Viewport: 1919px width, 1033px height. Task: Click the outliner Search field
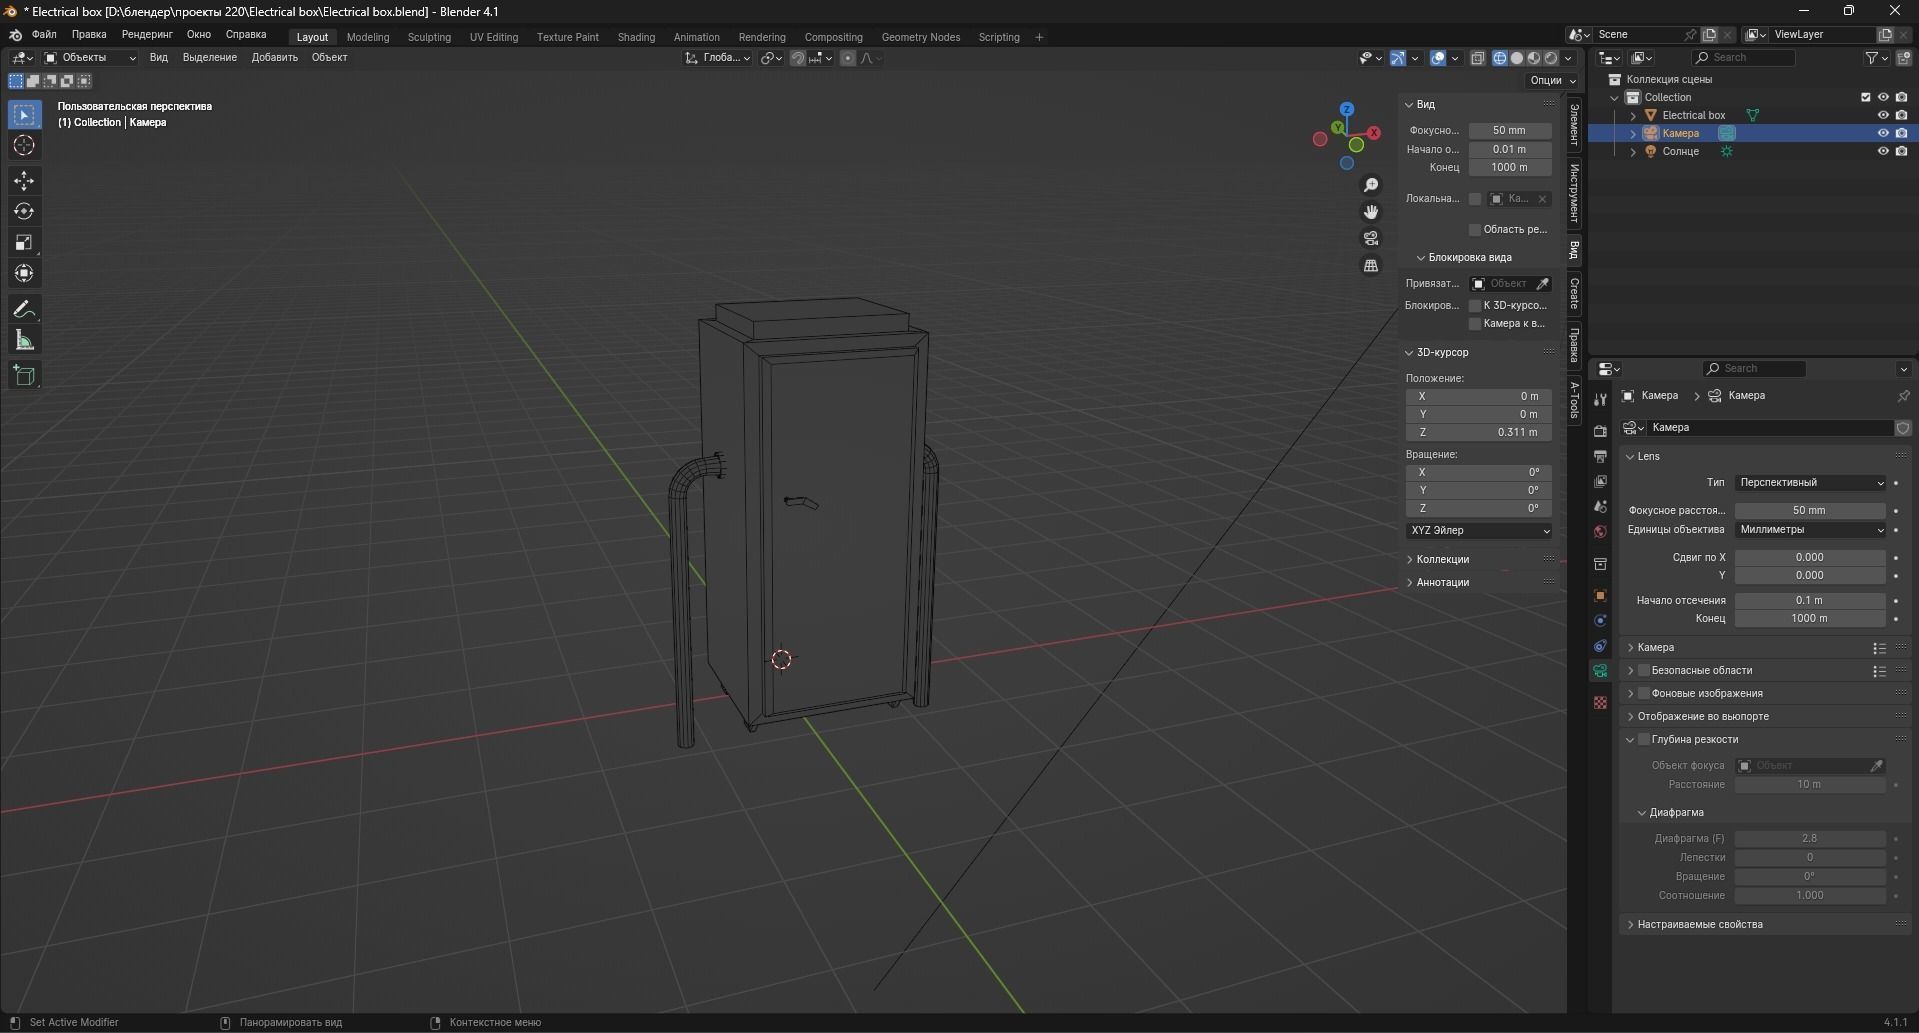[1745, 58]
